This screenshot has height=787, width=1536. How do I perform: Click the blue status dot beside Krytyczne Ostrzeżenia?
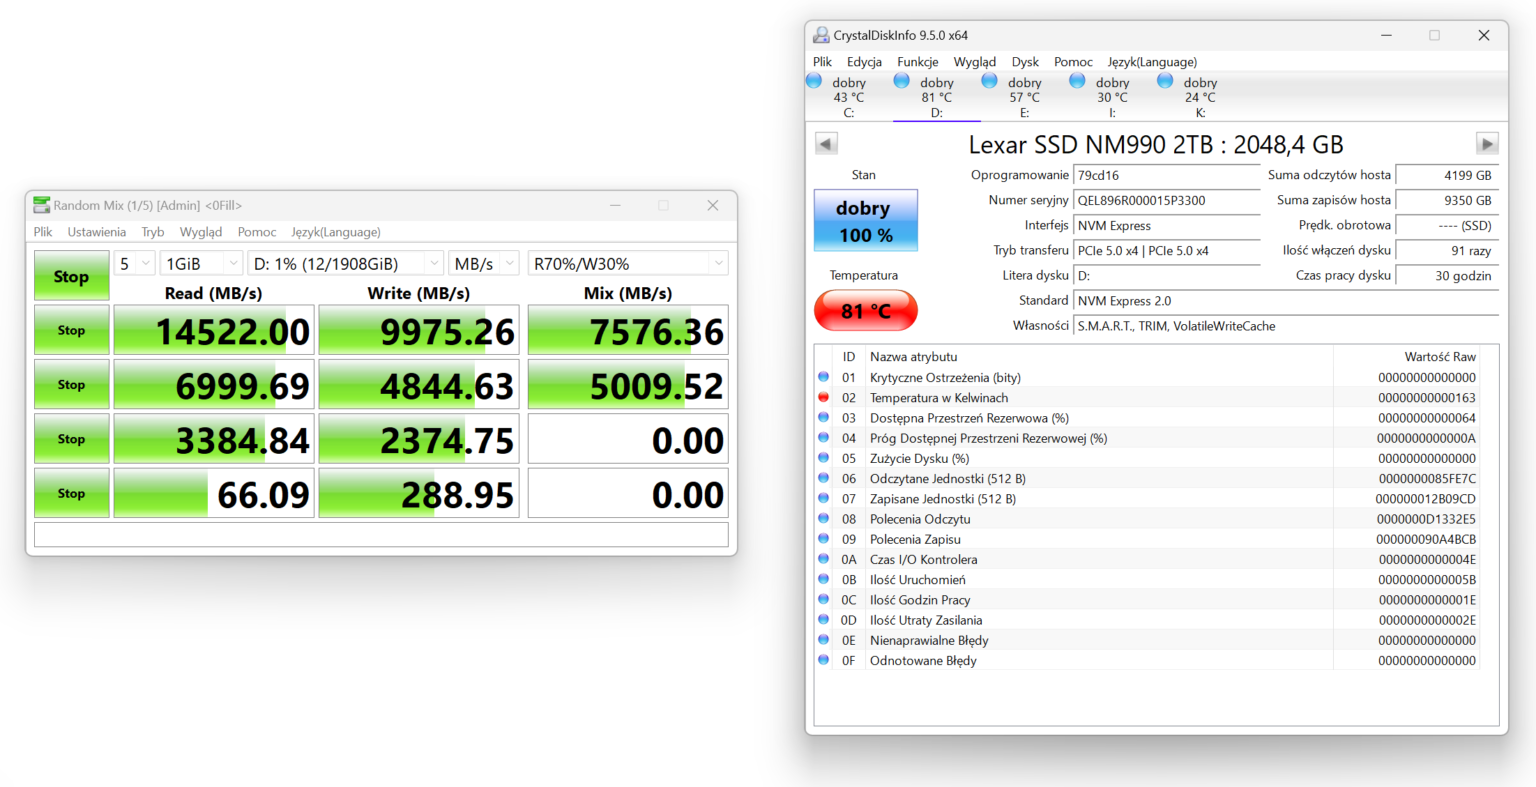[823, 377]
